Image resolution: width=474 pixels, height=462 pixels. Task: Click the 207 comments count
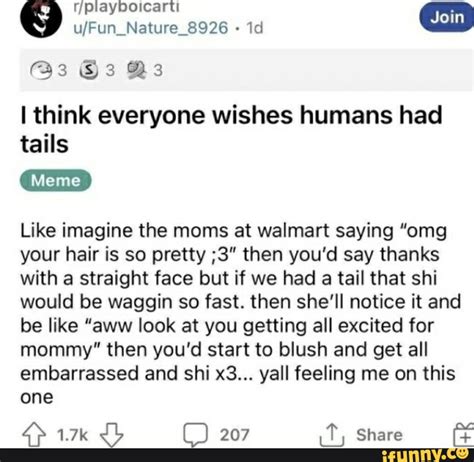(235, 435)
